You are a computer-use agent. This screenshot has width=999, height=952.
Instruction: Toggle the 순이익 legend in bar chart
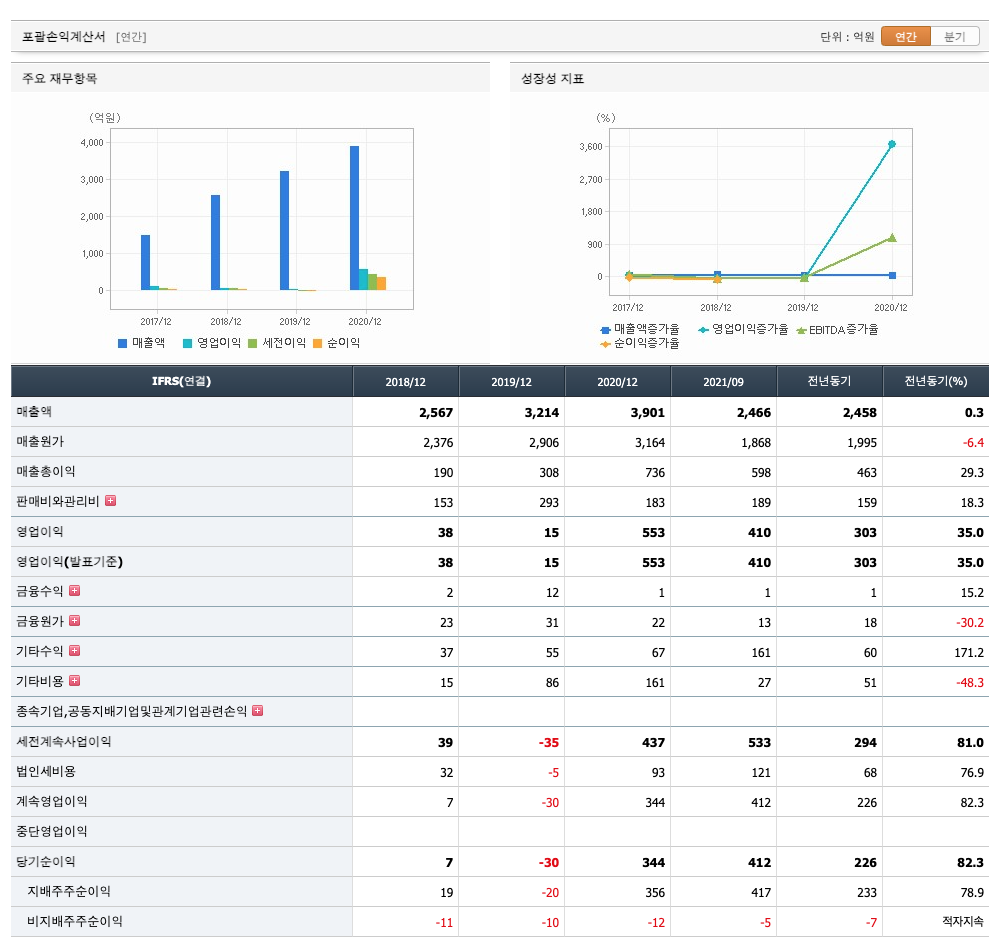click(x=336, y=343)
